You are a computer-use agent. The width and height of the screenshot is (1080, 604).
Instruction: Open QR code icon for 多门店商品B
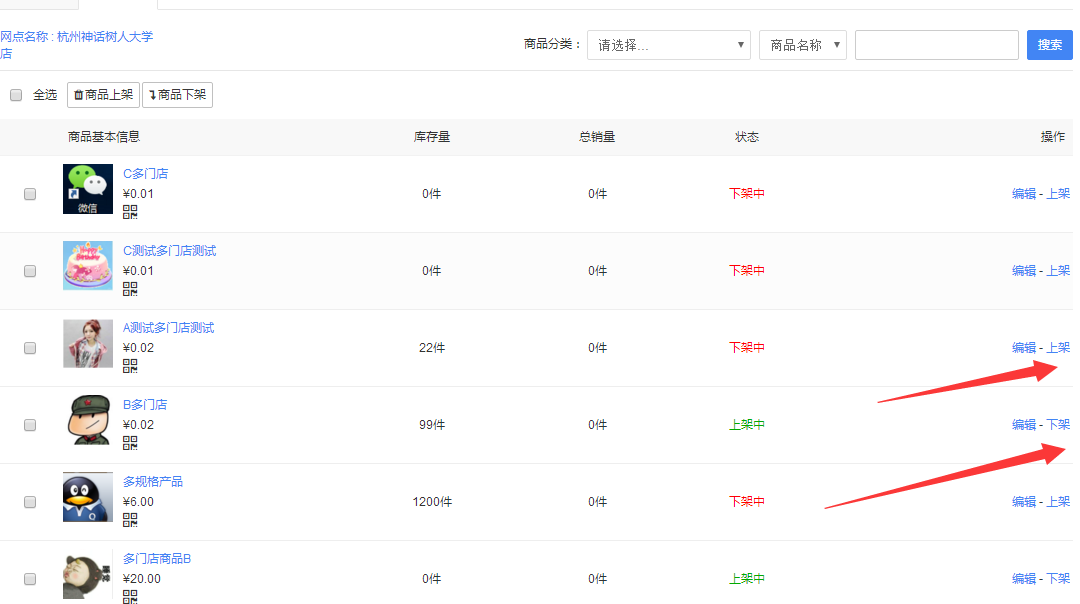(130, 596)
